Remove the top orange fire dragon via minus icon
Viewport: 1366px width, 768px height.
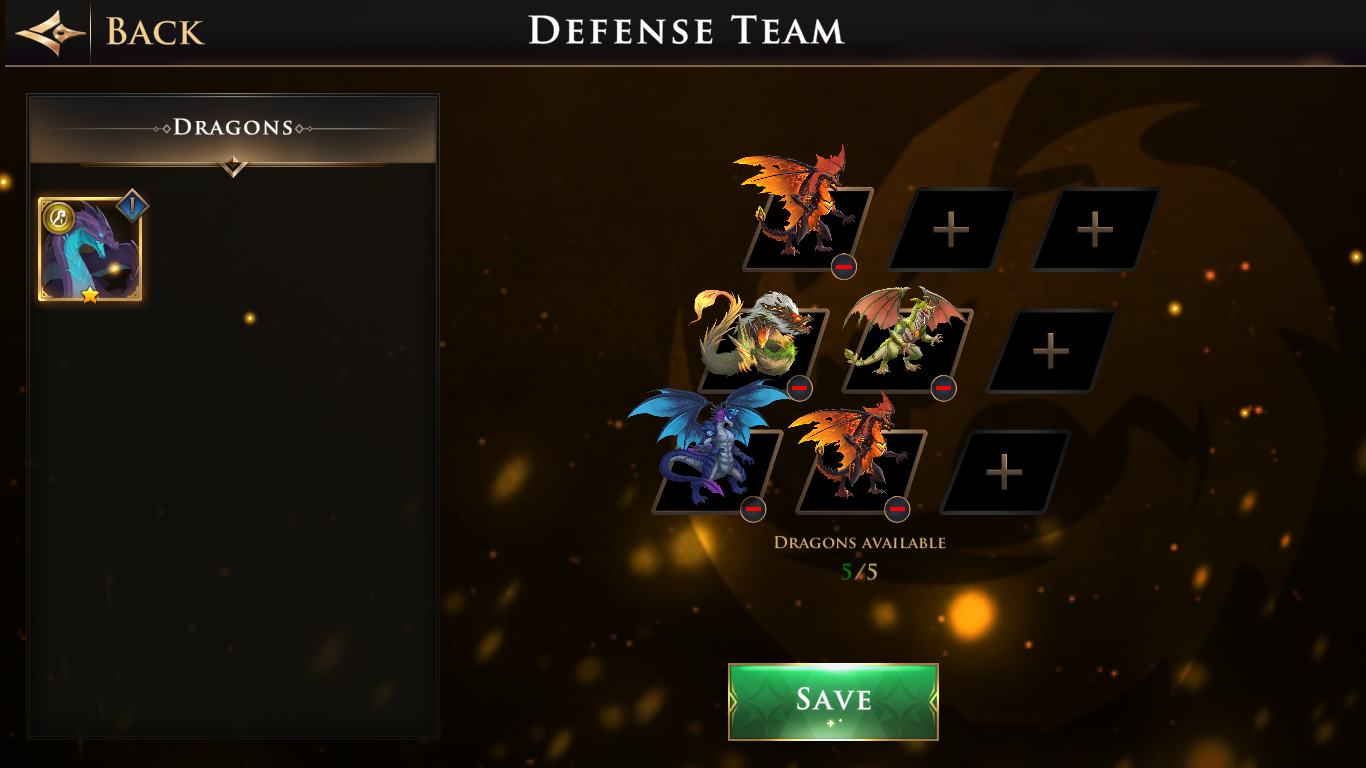coord(843,266)
